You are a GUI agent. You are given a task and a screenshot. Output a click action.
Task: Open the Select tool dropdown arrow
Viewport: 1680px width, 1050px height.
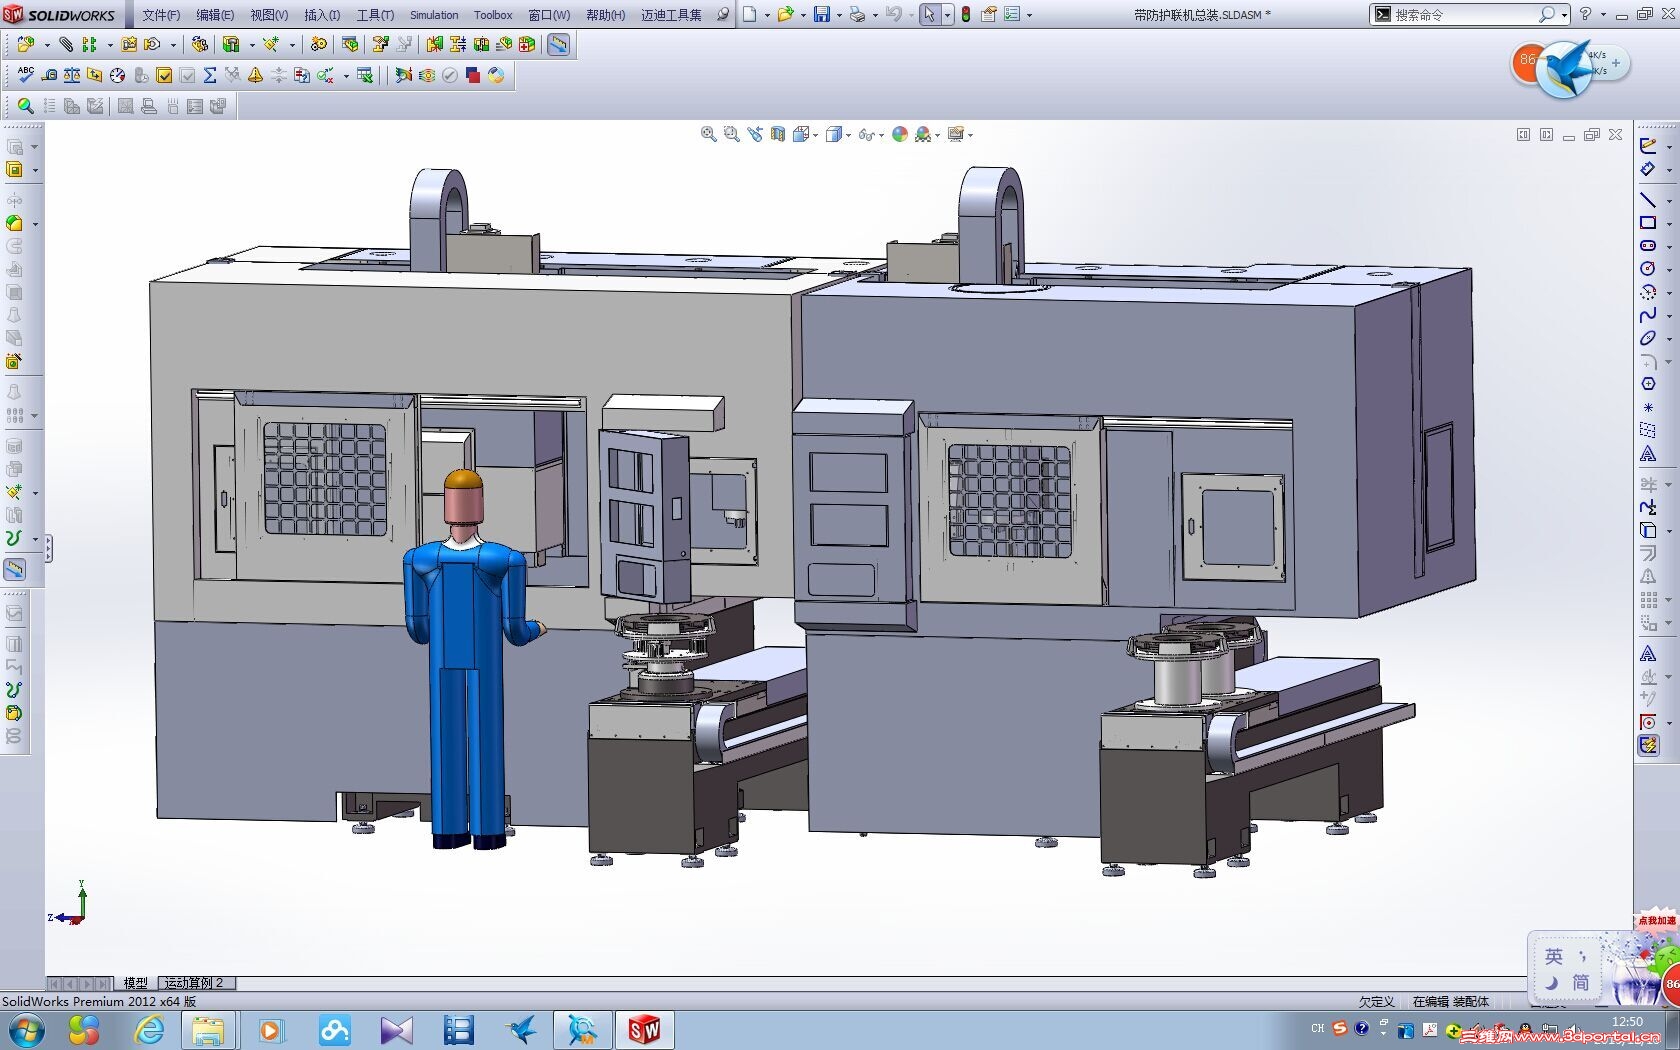(947, 16)
